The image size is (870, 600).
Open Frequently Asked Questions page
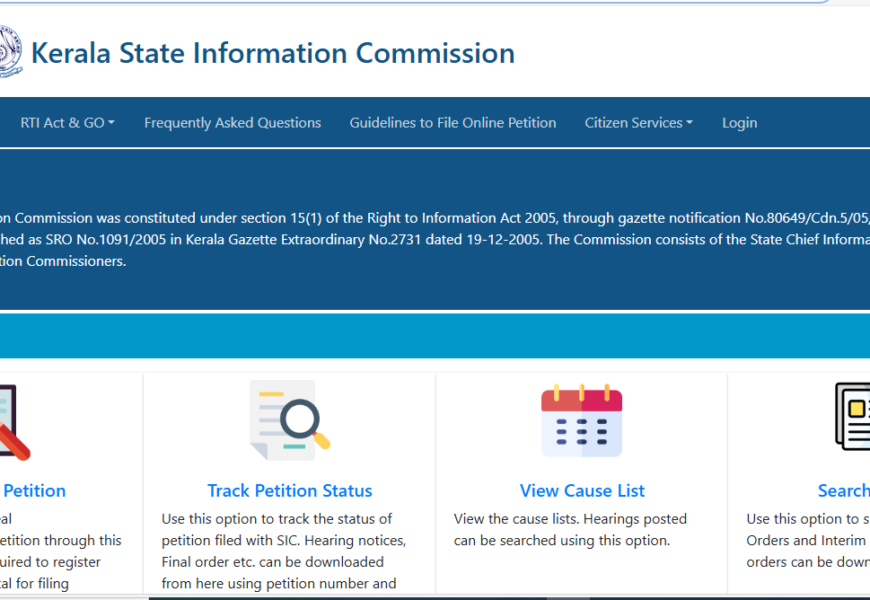coord(232,123)
